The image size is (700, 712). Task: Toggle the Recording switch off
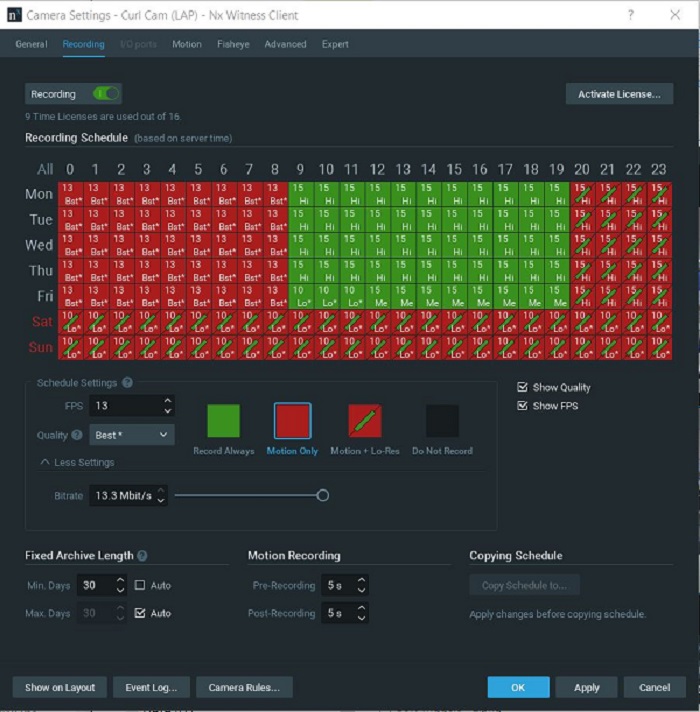pos(105,94)
